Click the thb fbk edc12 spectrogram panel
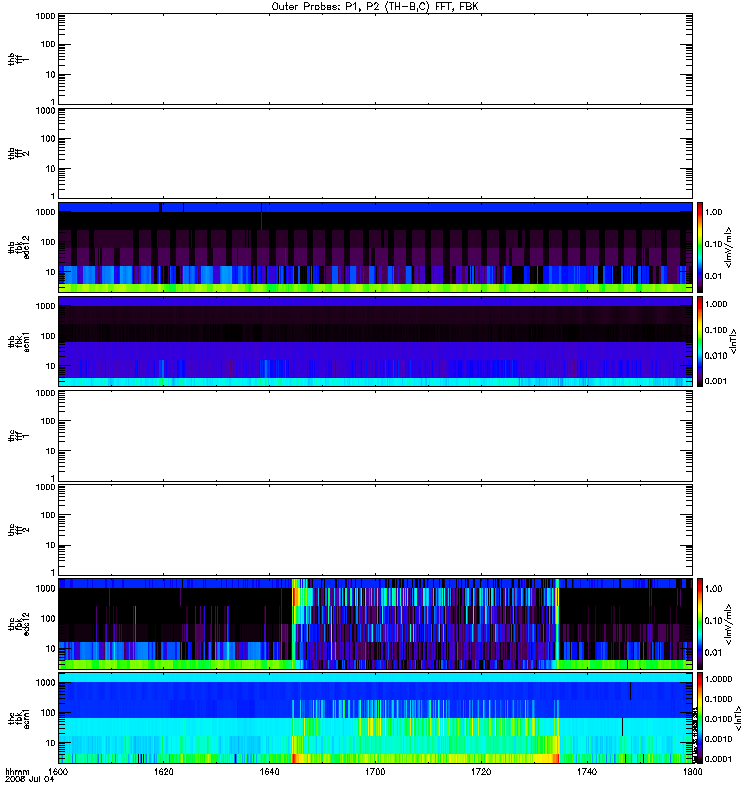The height and width of the screenshot is (800, 750). 375,247
